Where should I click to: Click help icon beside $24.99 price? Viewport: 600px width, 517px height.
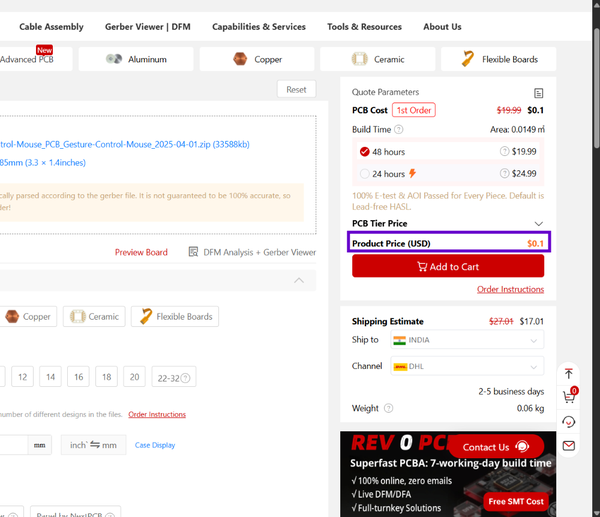pos(504,173)
